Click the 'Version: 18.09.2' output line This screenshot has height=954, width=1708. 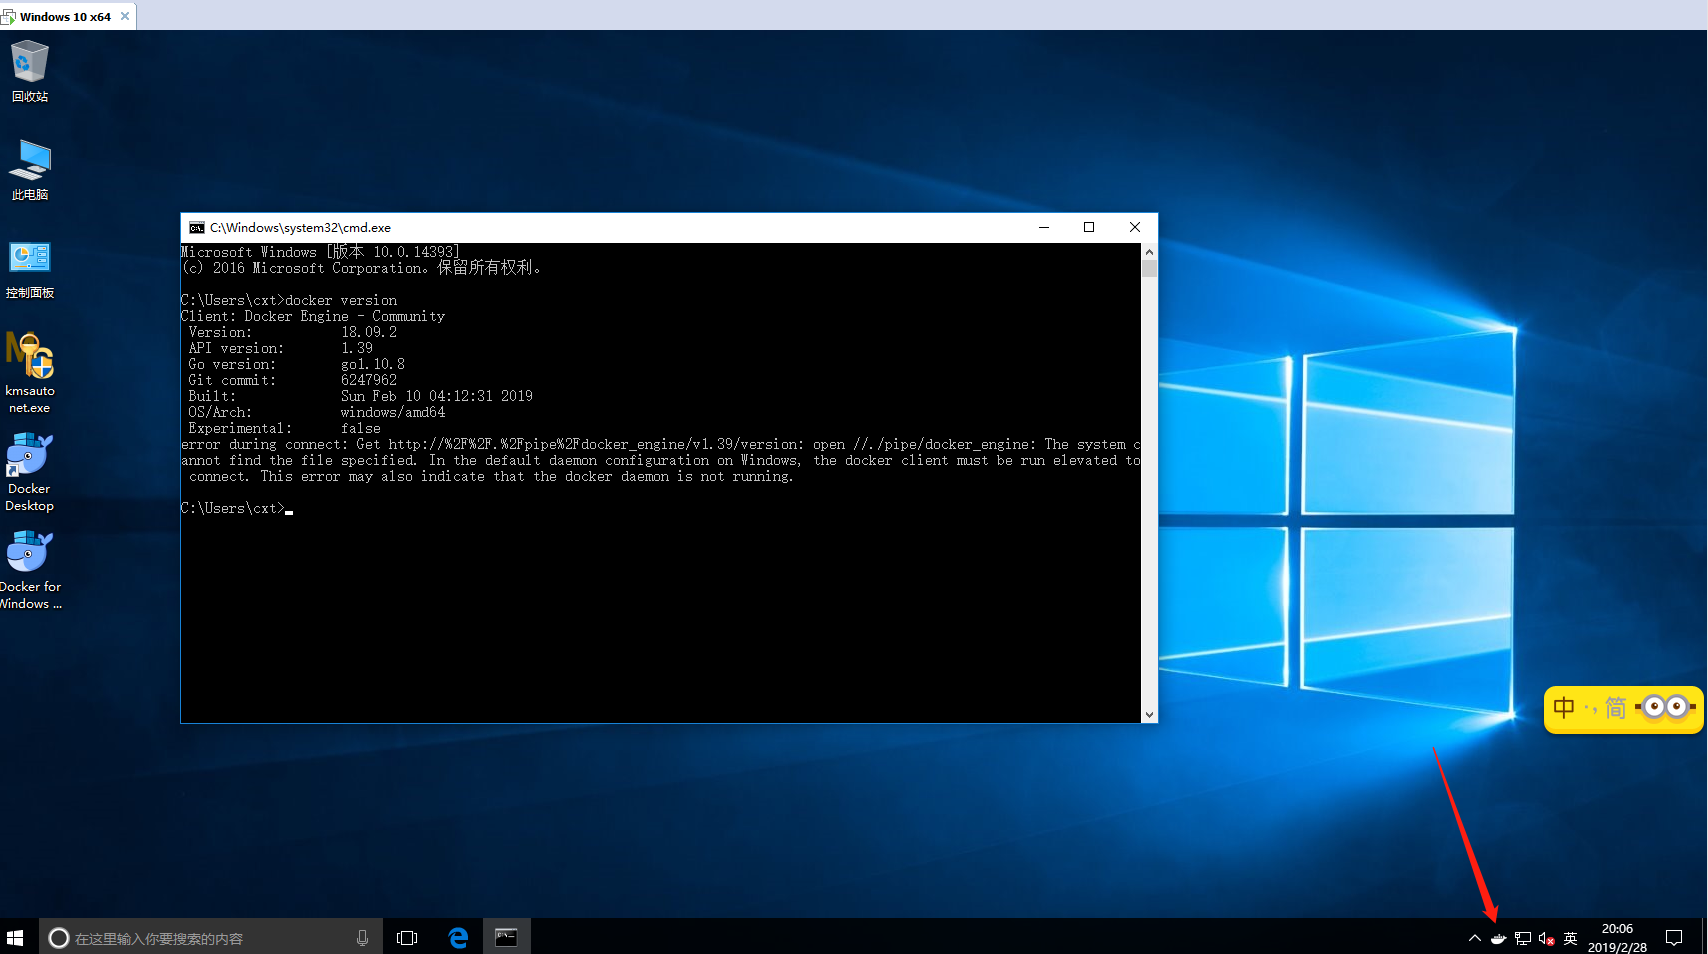pyautogui.click(x=293, y=332)
